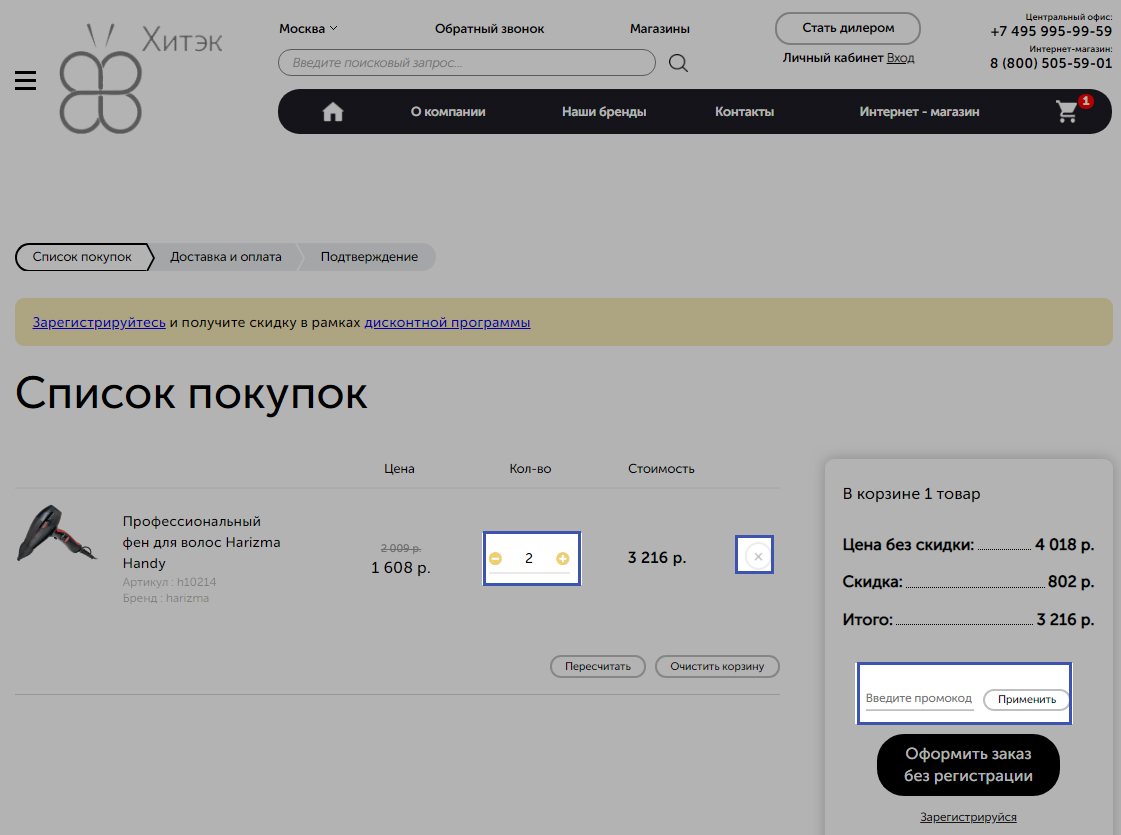This screenshot has height=835, width=1121.
Task: Open the О компании menu
Action: [x=448, y=112]
